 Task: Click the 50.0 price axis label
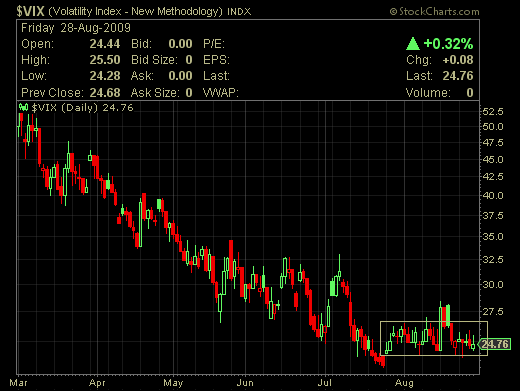pos(493,127)
